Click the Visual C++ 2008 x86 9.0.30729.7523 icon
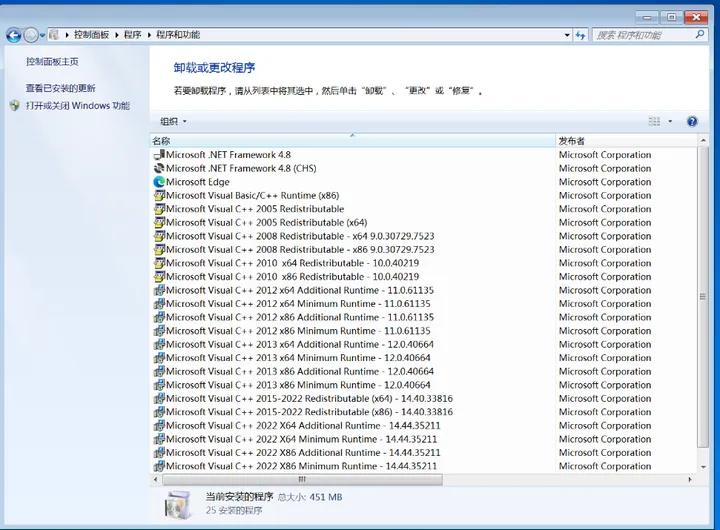The height and width of the screenshot is (530, 720). pyautogui.click(x=159, y=249)
